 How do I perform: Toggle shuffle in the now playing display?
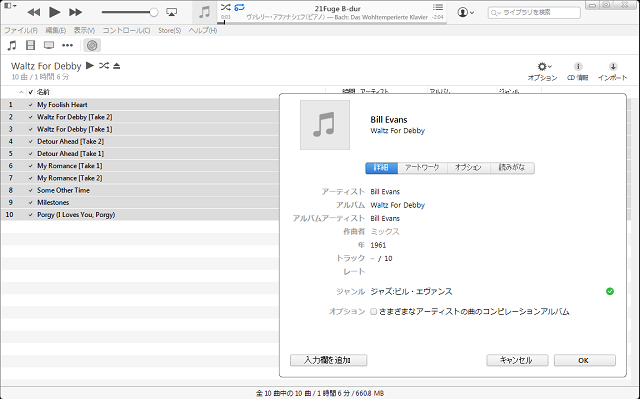pyautogui.click(x=225, y=7)
